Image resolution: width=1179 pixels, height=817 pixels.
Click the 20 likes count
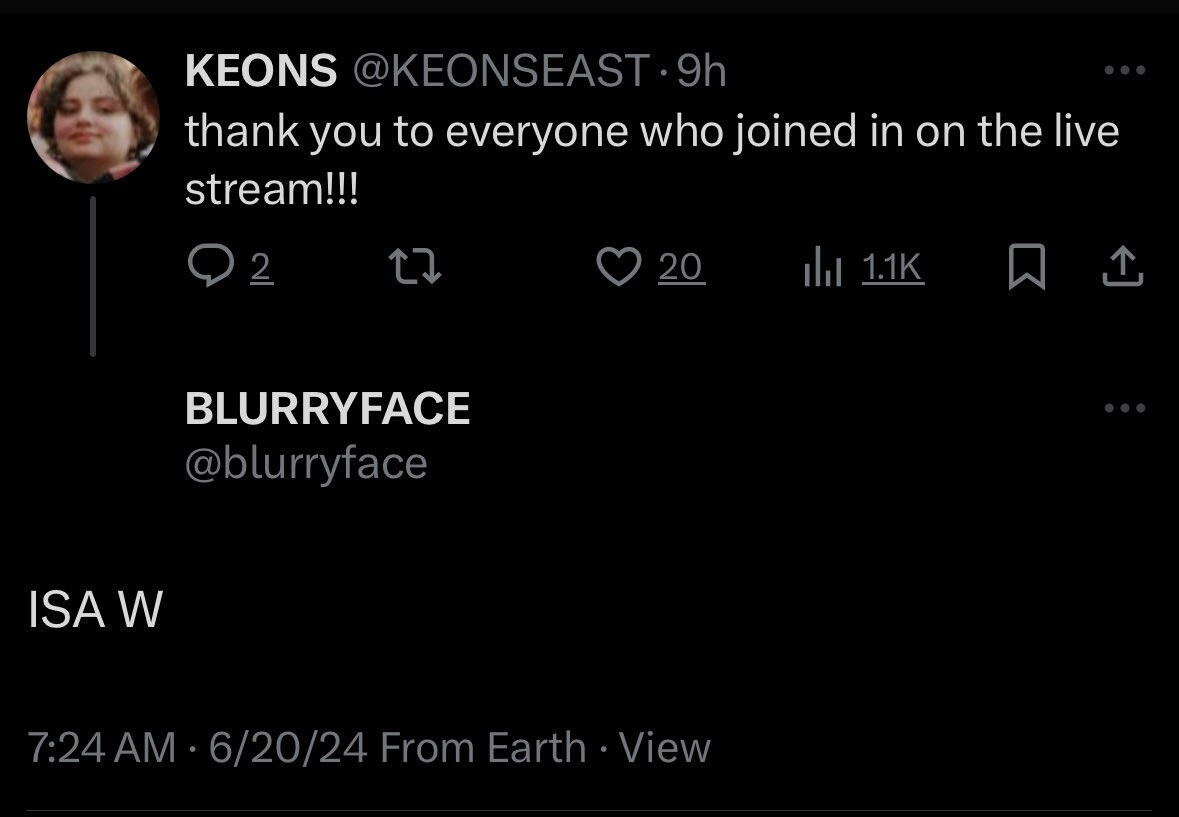(x=681, y=267)
